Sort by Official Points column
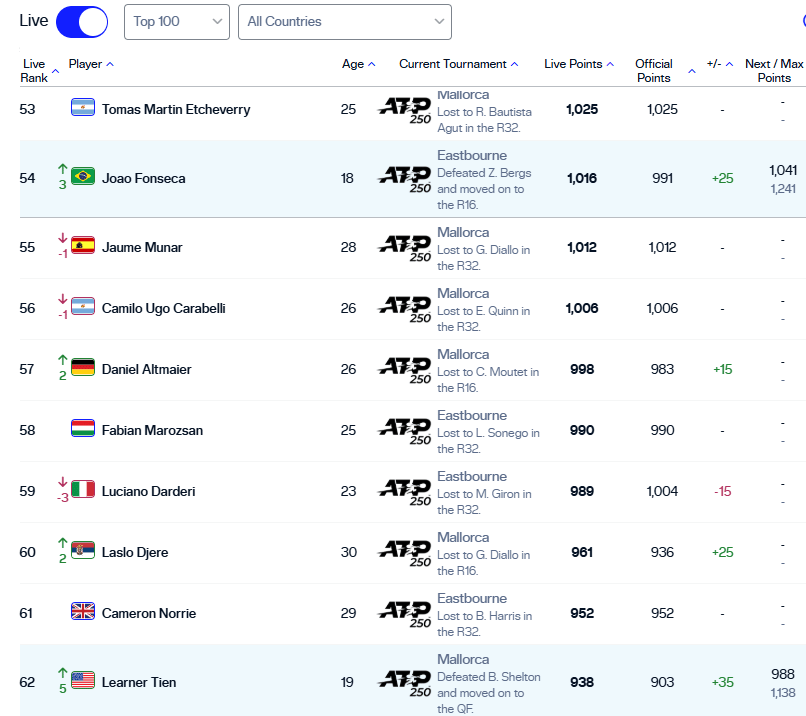Viewport: 806px width, 716px height. tap(656, 70)
